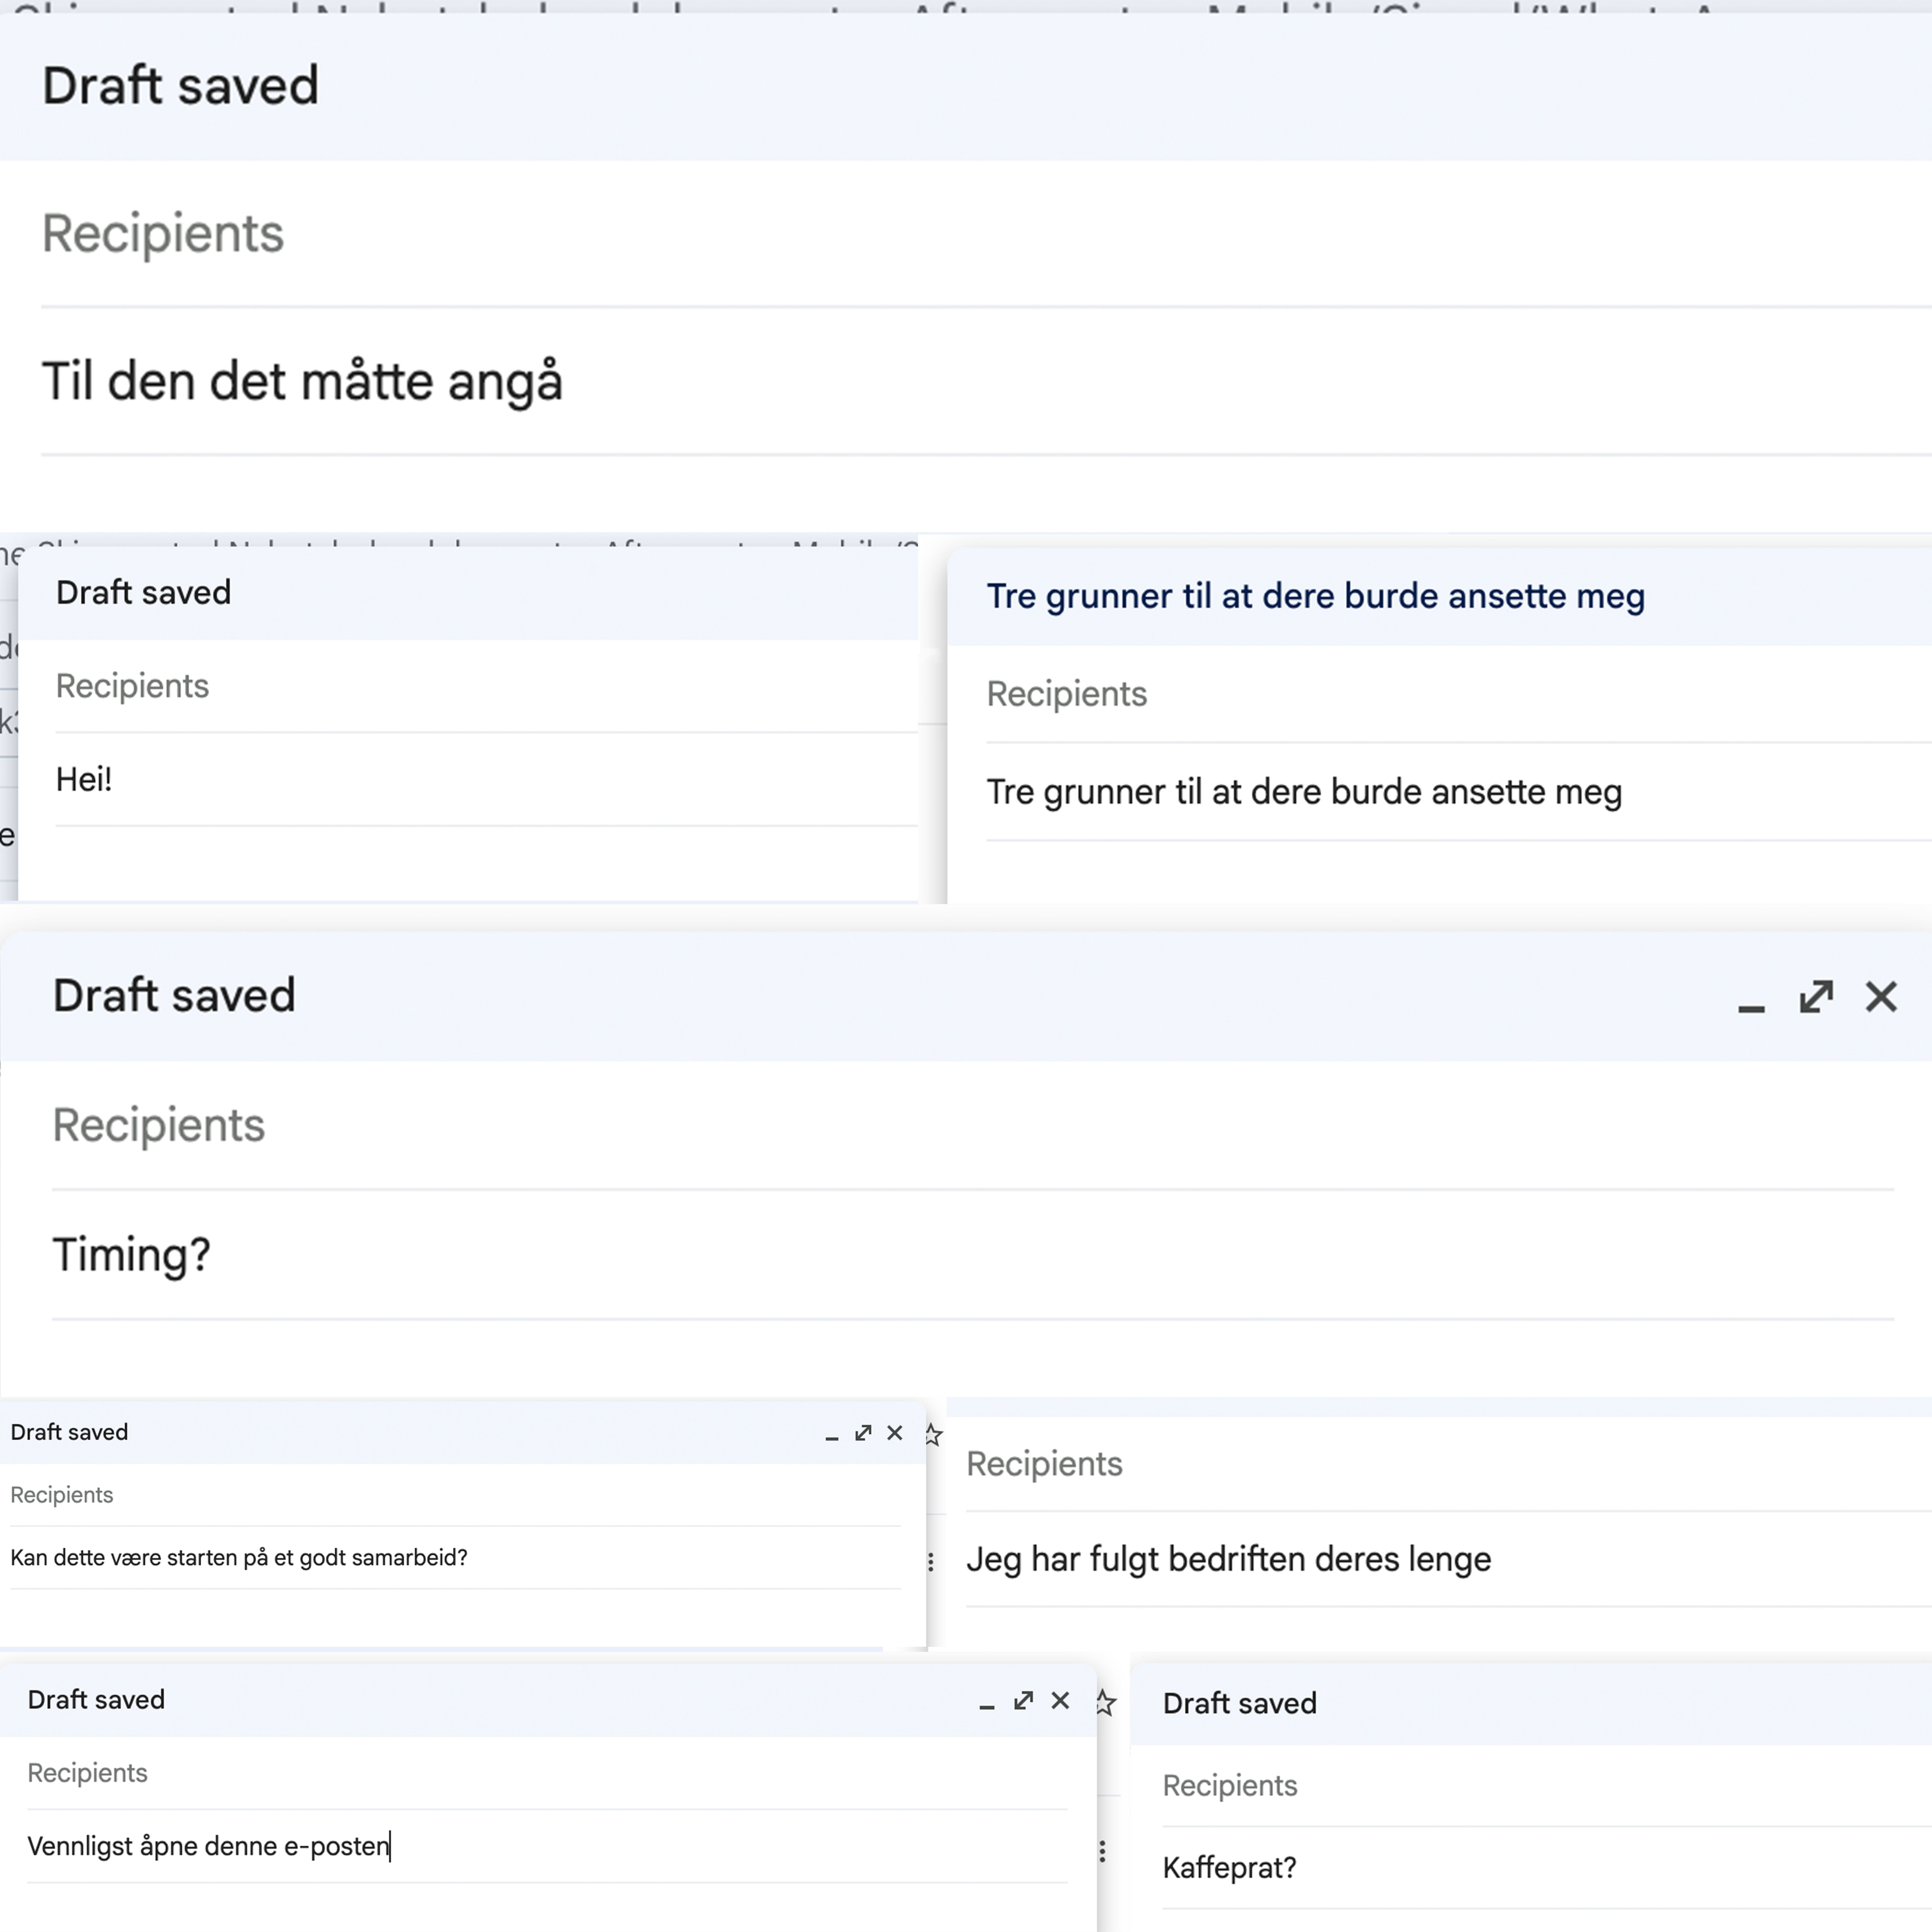
Task: Click Recipients field above 'Til den det måtte angå'
Action: click(x=986, y=234)
